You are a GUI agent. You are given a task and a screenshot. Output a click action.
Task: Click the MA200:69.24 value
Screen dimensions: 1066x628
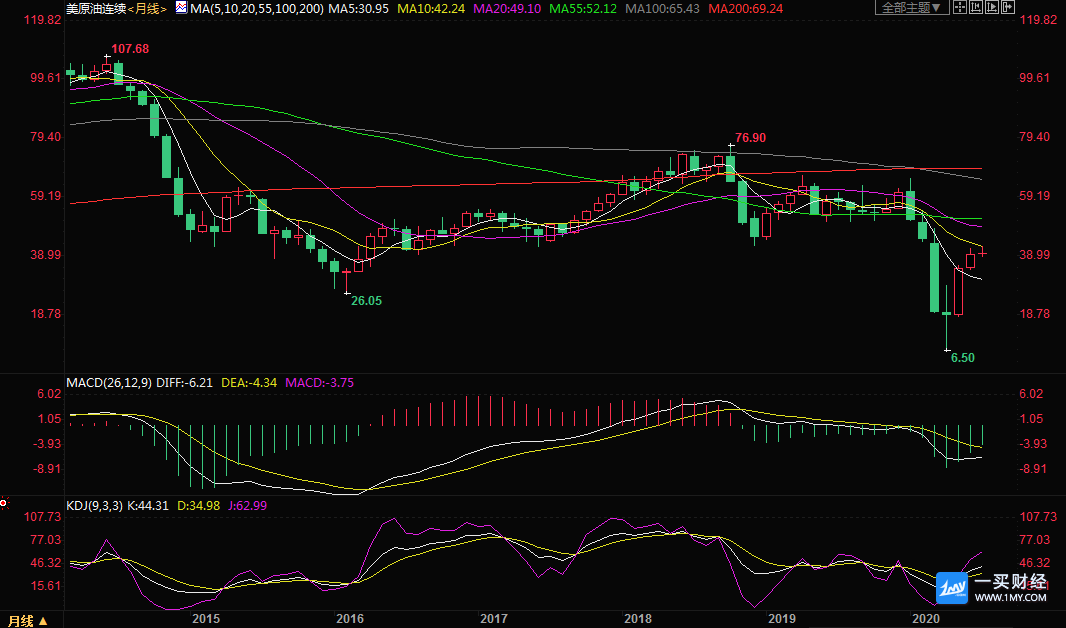746,9
